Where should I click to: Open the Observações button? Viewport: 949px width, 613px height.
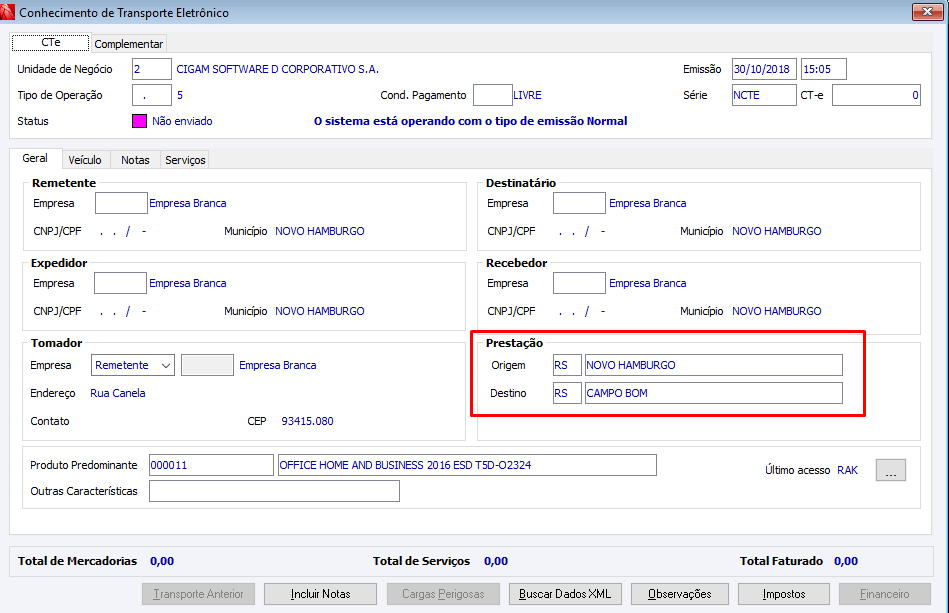pyautogui.click(x=680, y=594)
